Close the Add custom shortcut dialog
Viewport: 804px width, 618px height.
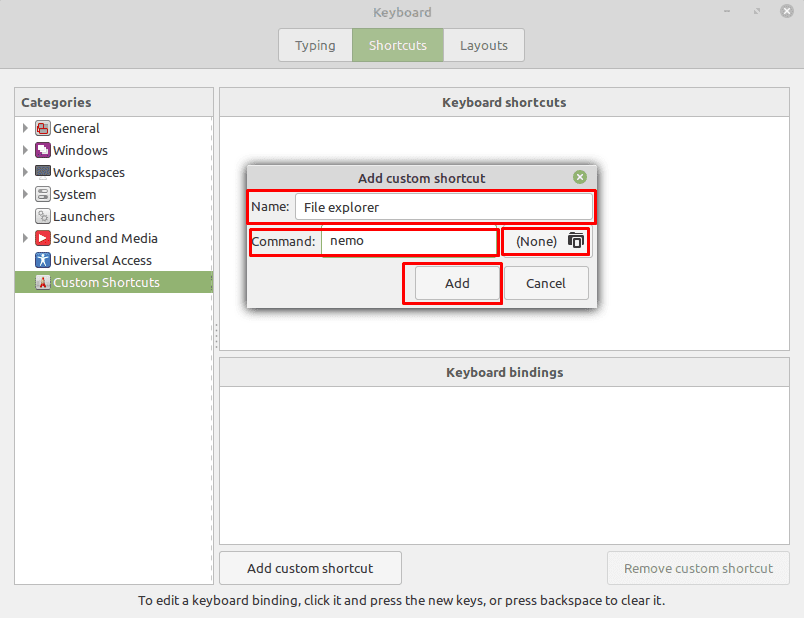tap(580, 177)
